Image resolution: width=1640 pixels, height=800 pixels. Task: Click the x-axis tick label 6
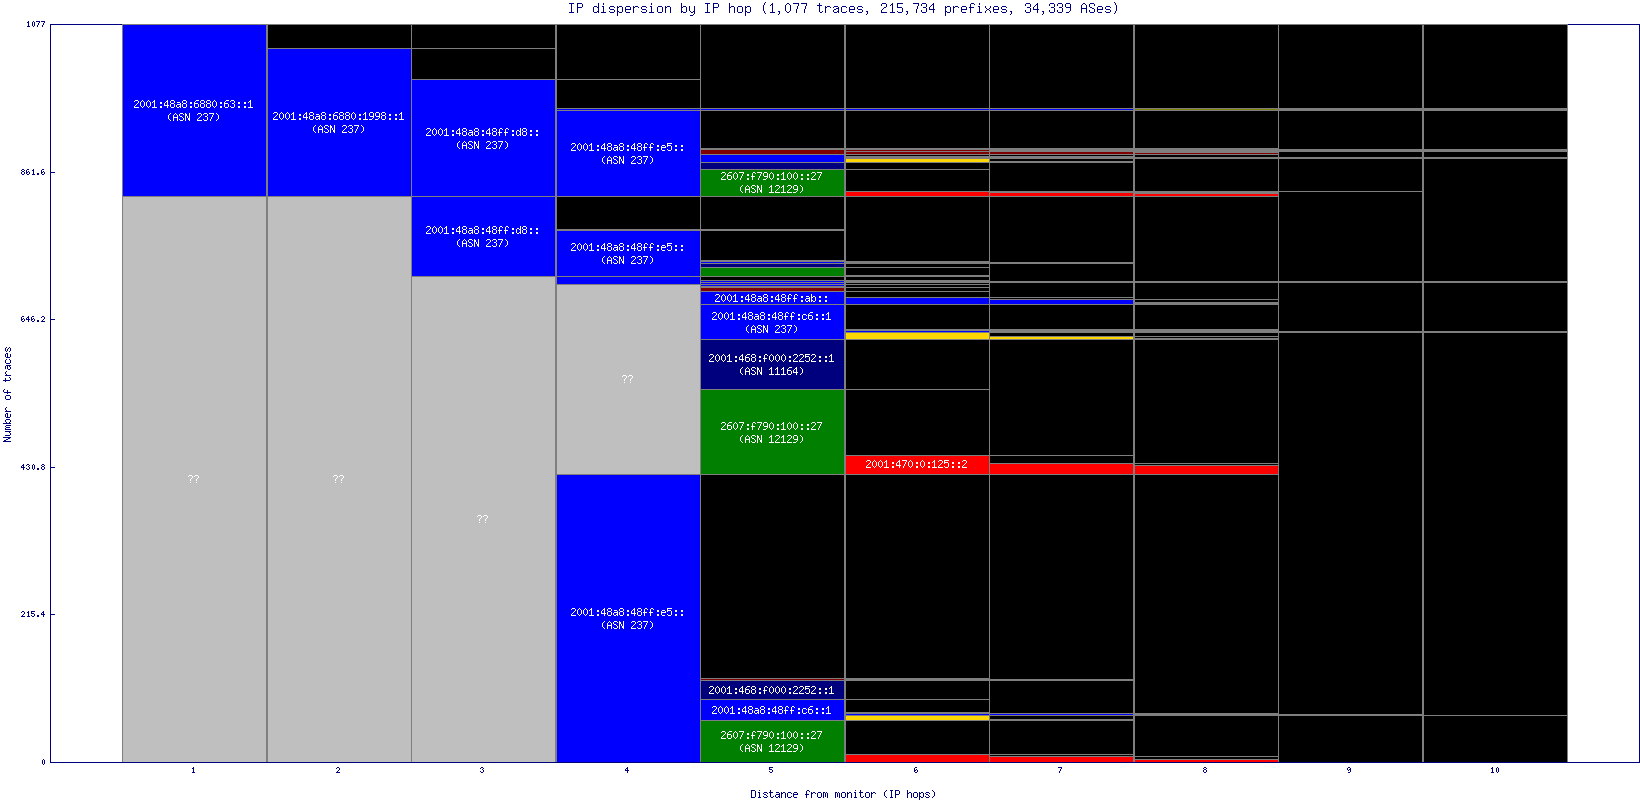click(x=916, y=770)
